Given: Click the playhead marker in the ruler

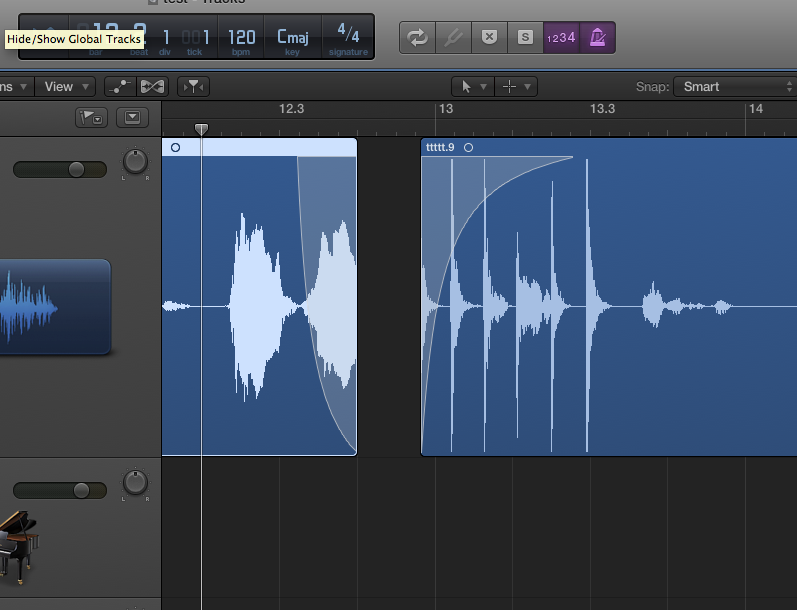Looking at the screenshot, I should 201,129.
